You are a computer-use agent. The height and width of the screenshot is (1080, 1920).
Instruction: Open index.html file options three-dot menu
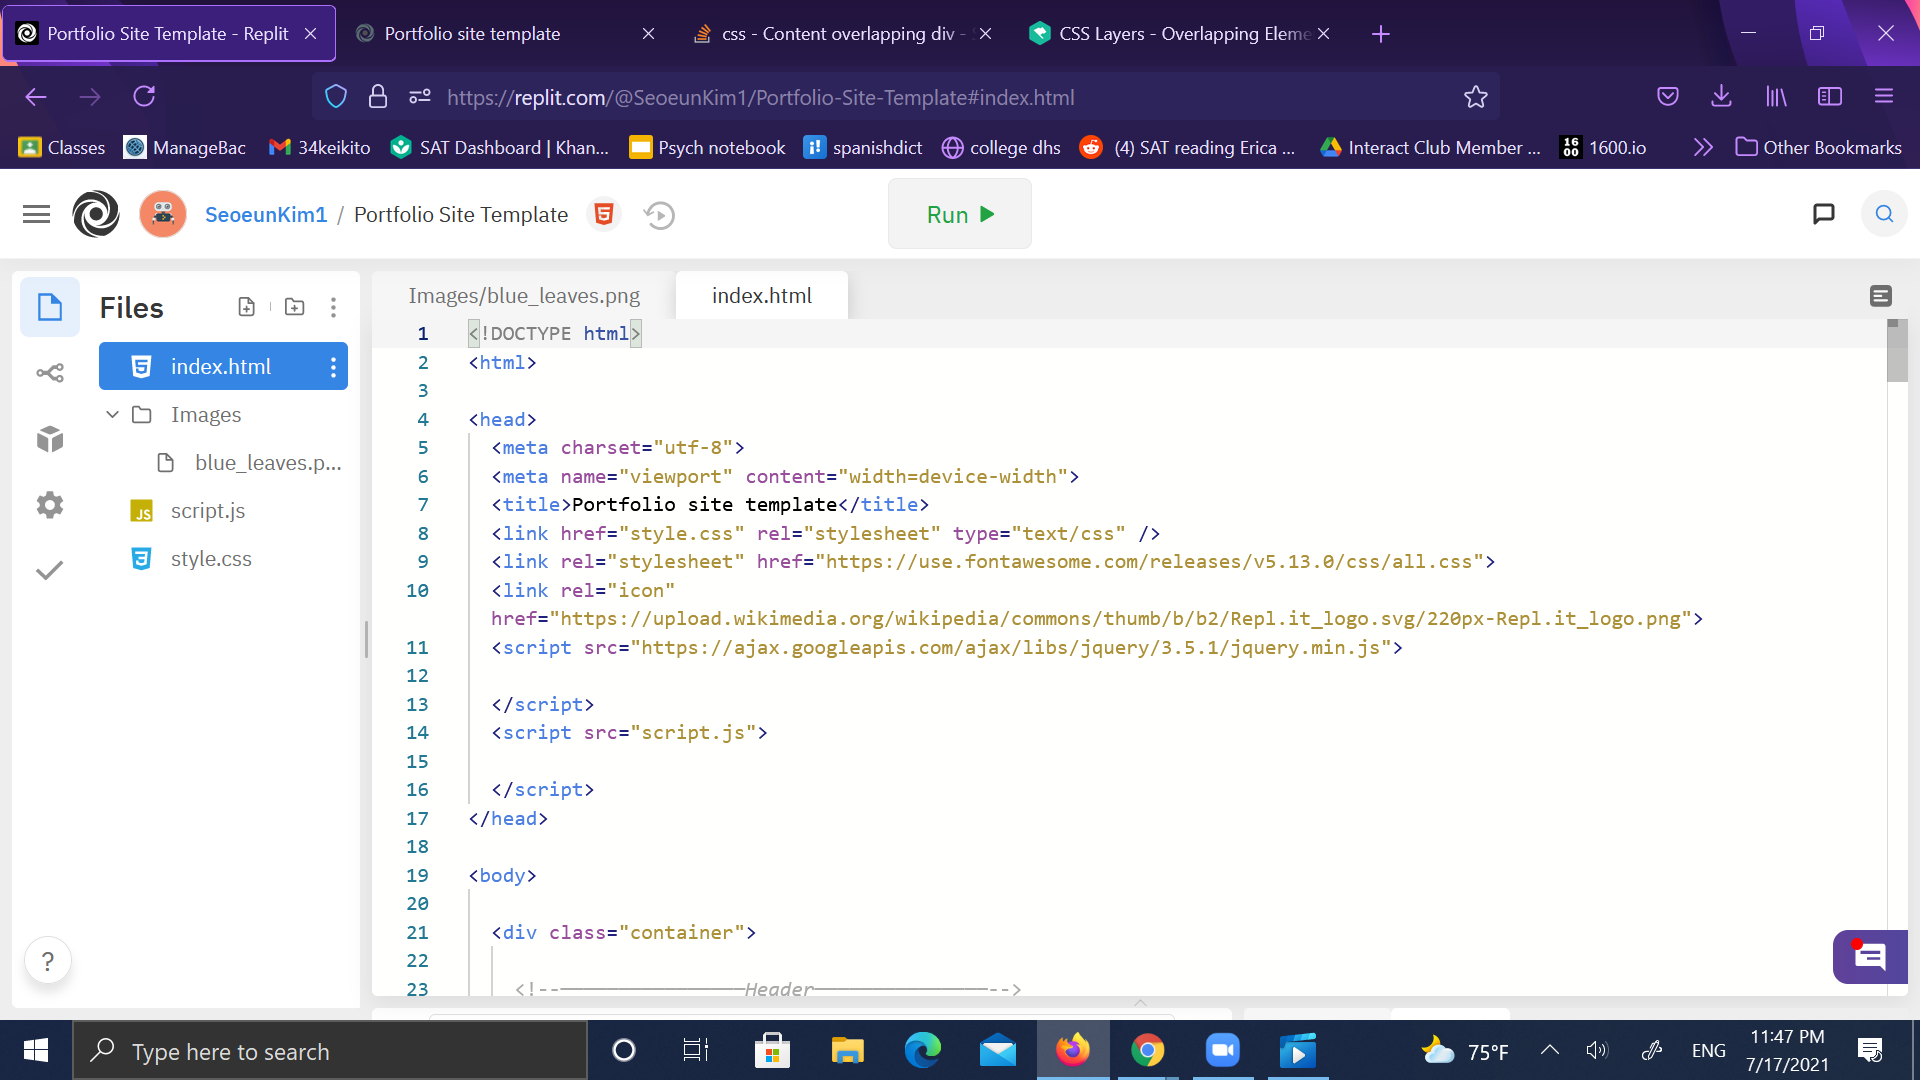[x=333, y=367]
